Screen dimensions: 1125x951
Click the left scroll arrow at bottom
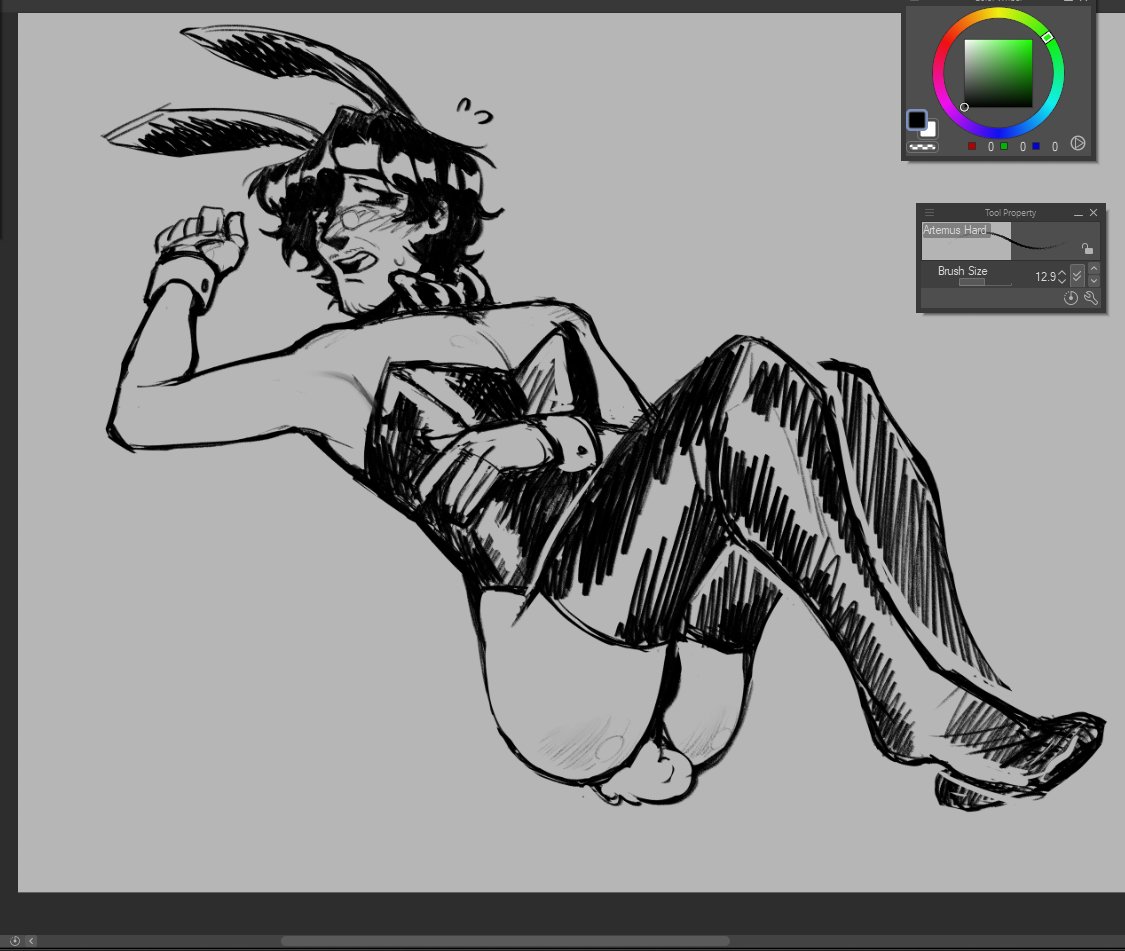[x=31, y=940]
